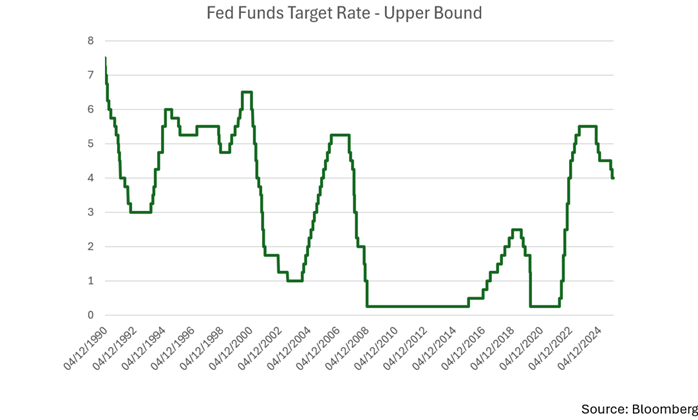The image size is (698, 420).
Task: Select the y-axis value 3 label
Action: tap(91, 213)
